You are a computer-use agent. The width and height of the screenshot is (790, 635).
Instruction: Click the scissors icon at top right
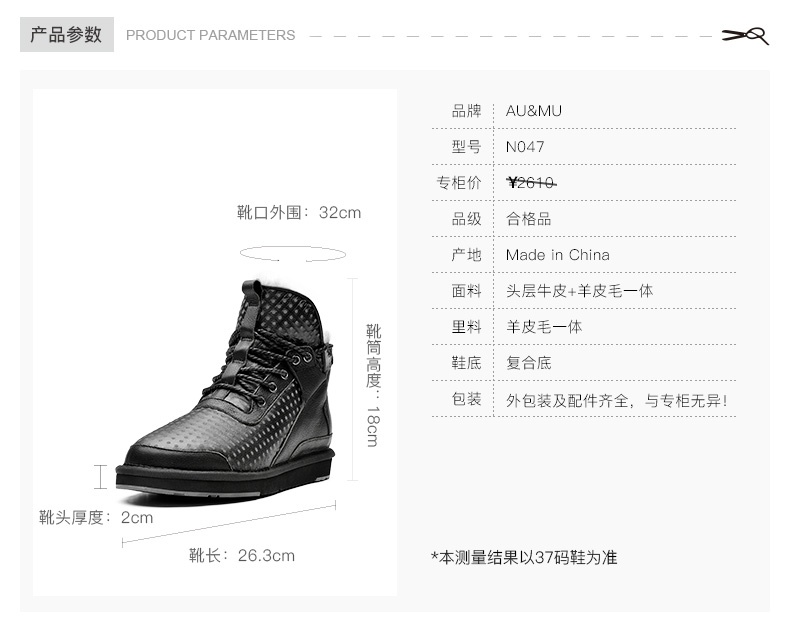[x=745, y=36]
